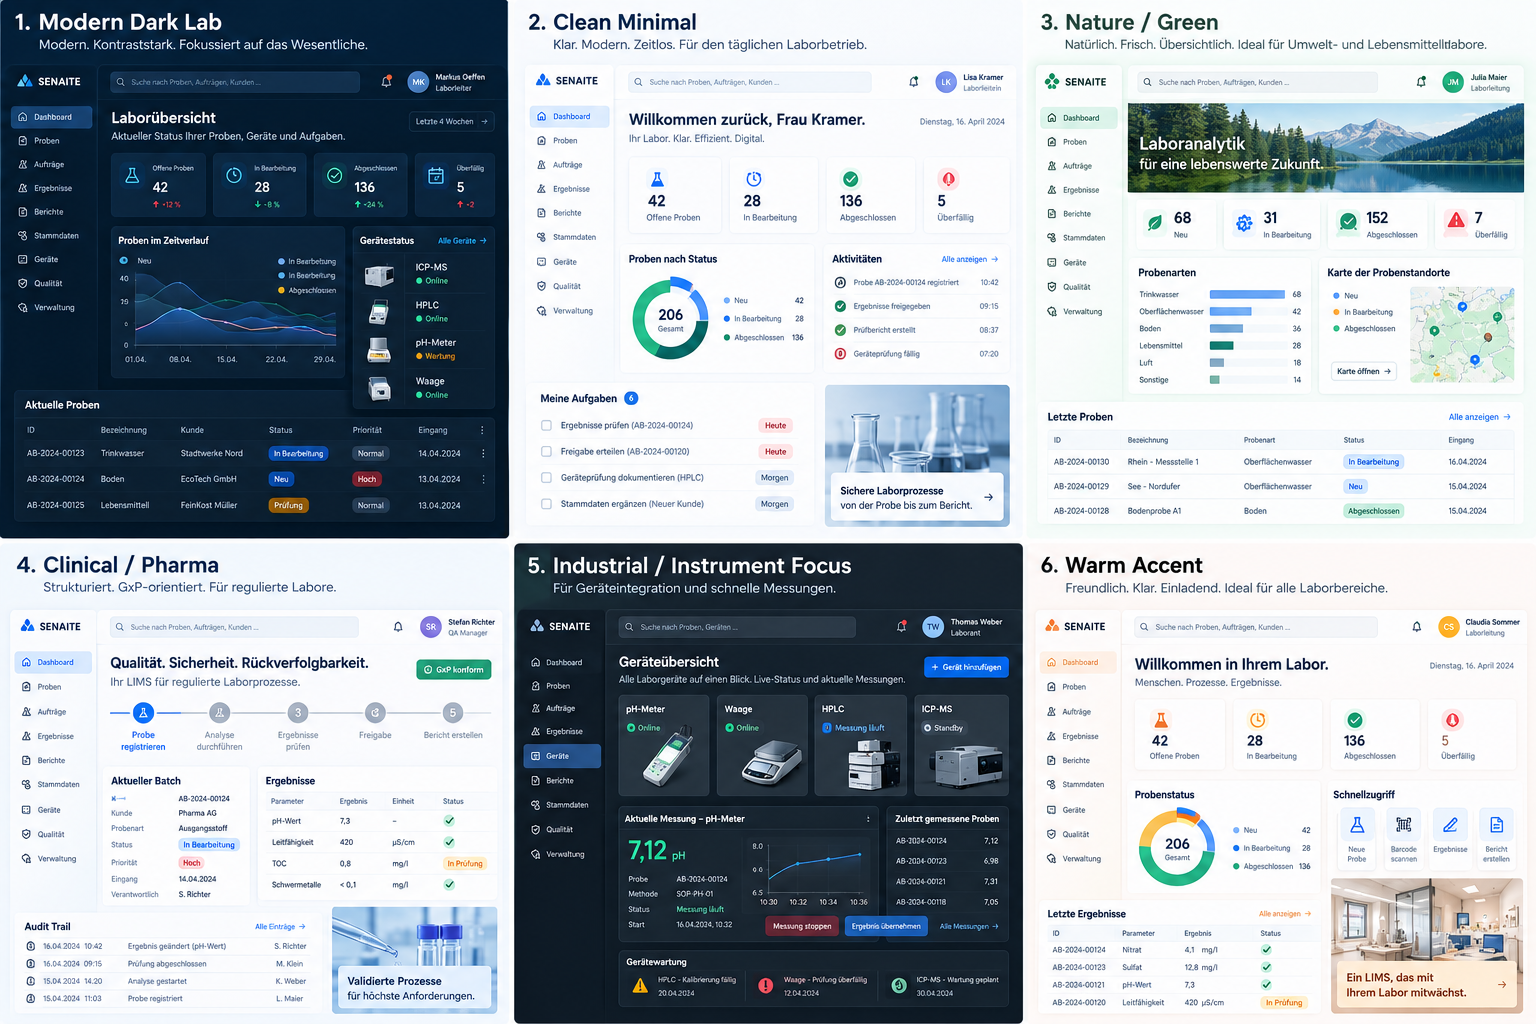
Task: Open the Alle Einträge link in Audit Trail
Action: coord(280,927)
